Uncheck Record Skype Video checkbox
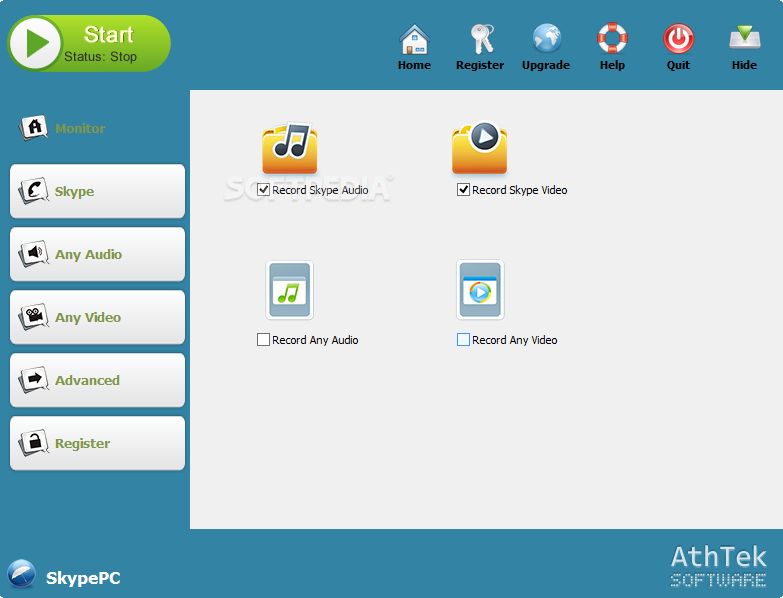This screenshot has height=598, width=783. [x=463, y=190]
